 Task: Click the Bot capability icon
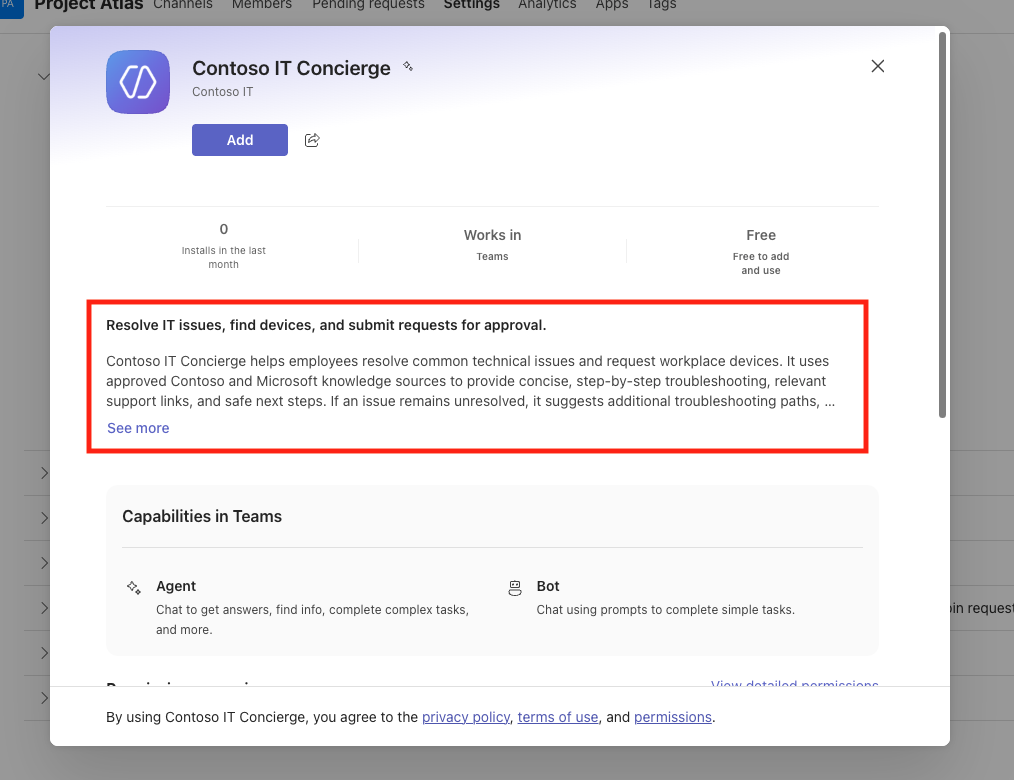coord(515,587)
